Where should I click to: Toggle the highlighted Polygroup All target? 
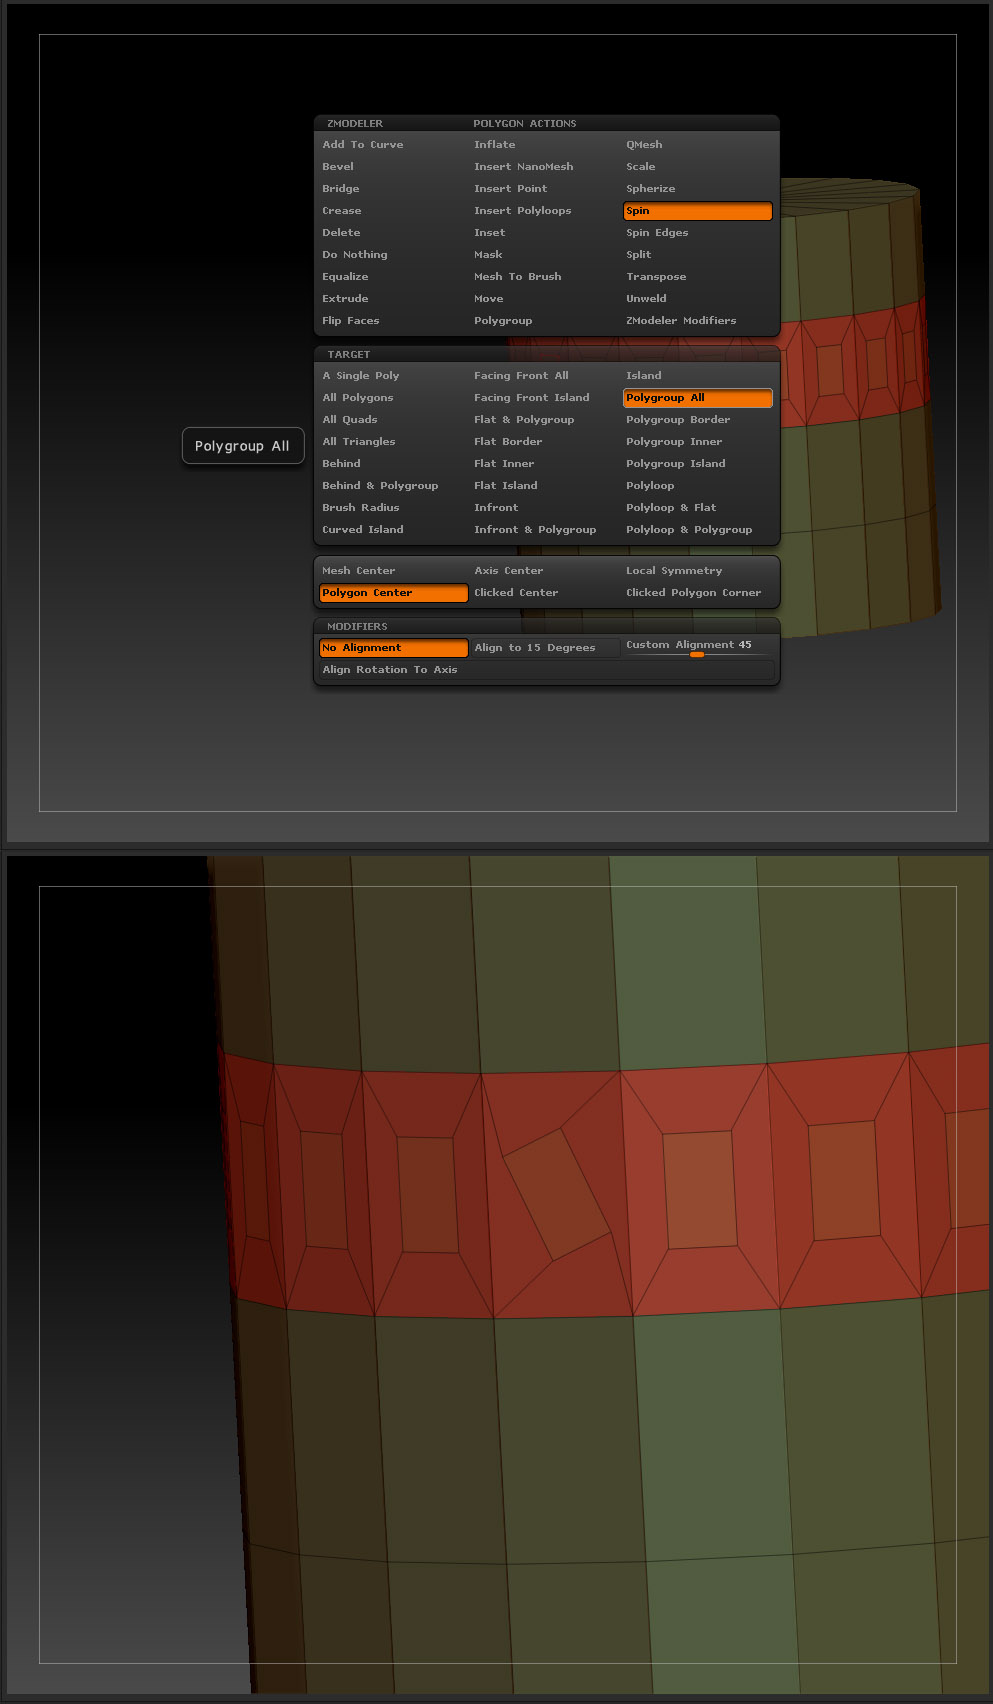[x=698, y=398]
